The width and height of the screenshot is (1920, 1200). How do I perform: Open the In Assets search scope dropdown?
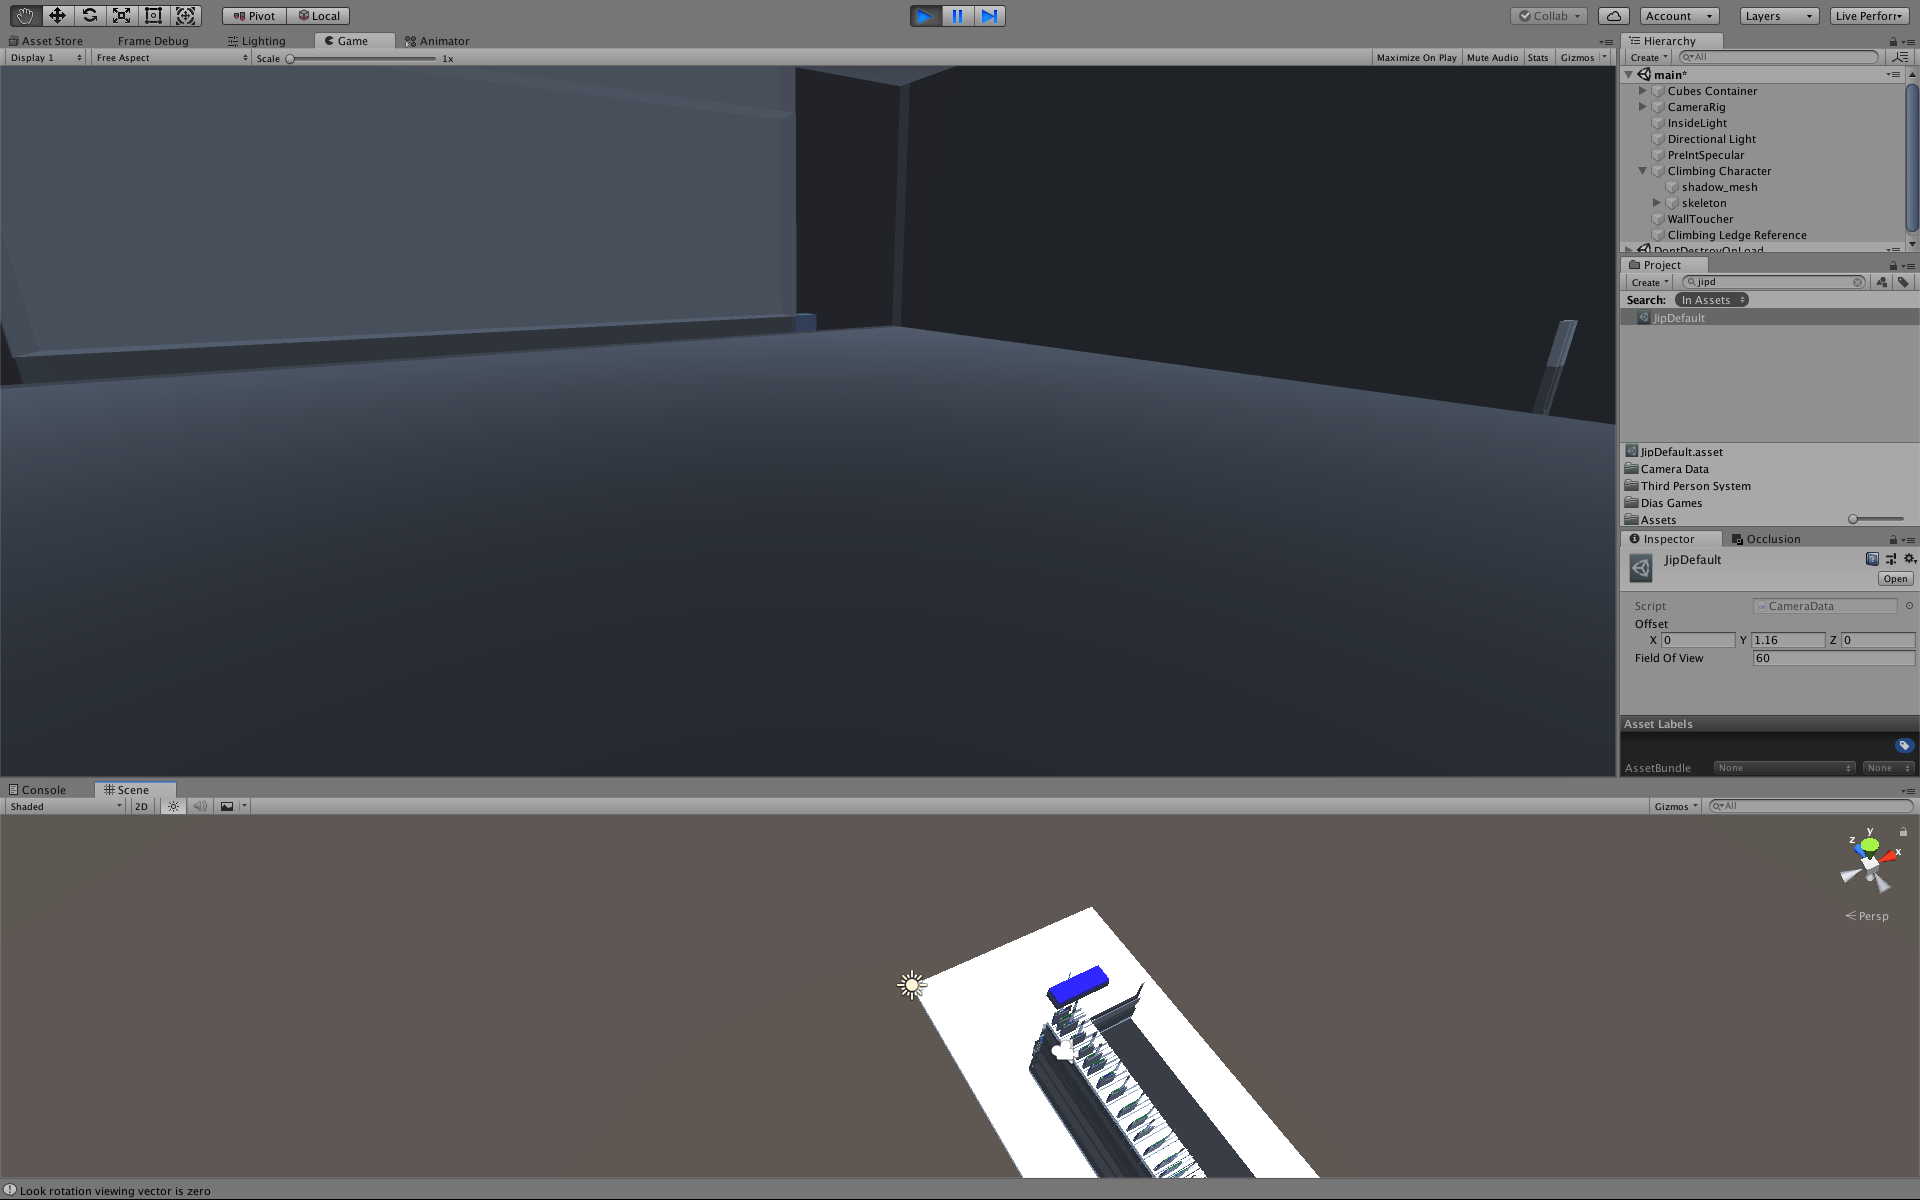point(1711,300)
